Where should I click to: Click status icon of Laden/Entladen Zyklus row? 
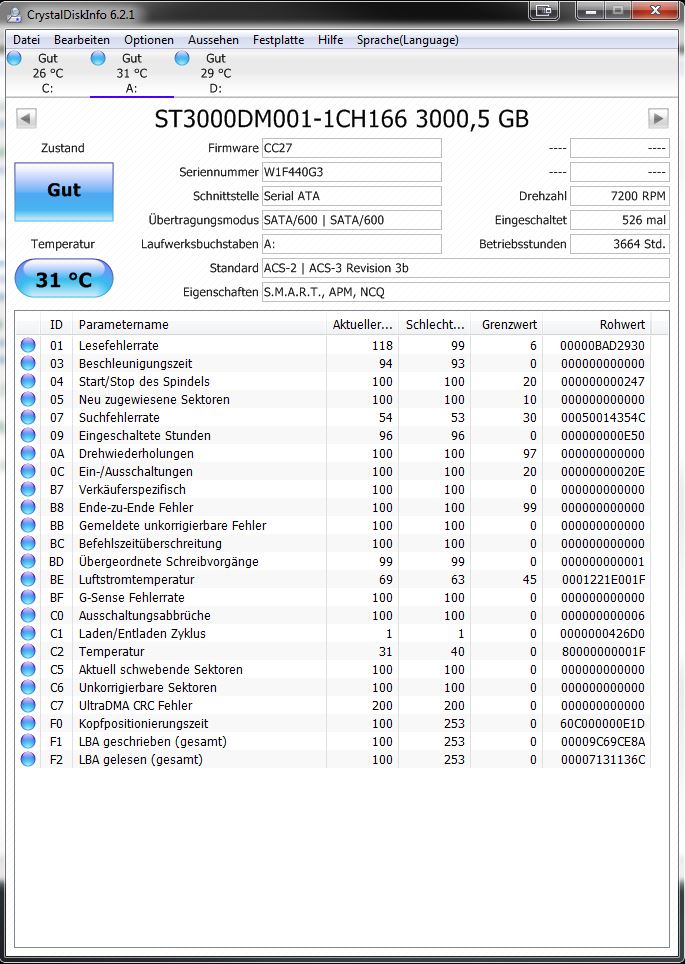tap(28, 633)
